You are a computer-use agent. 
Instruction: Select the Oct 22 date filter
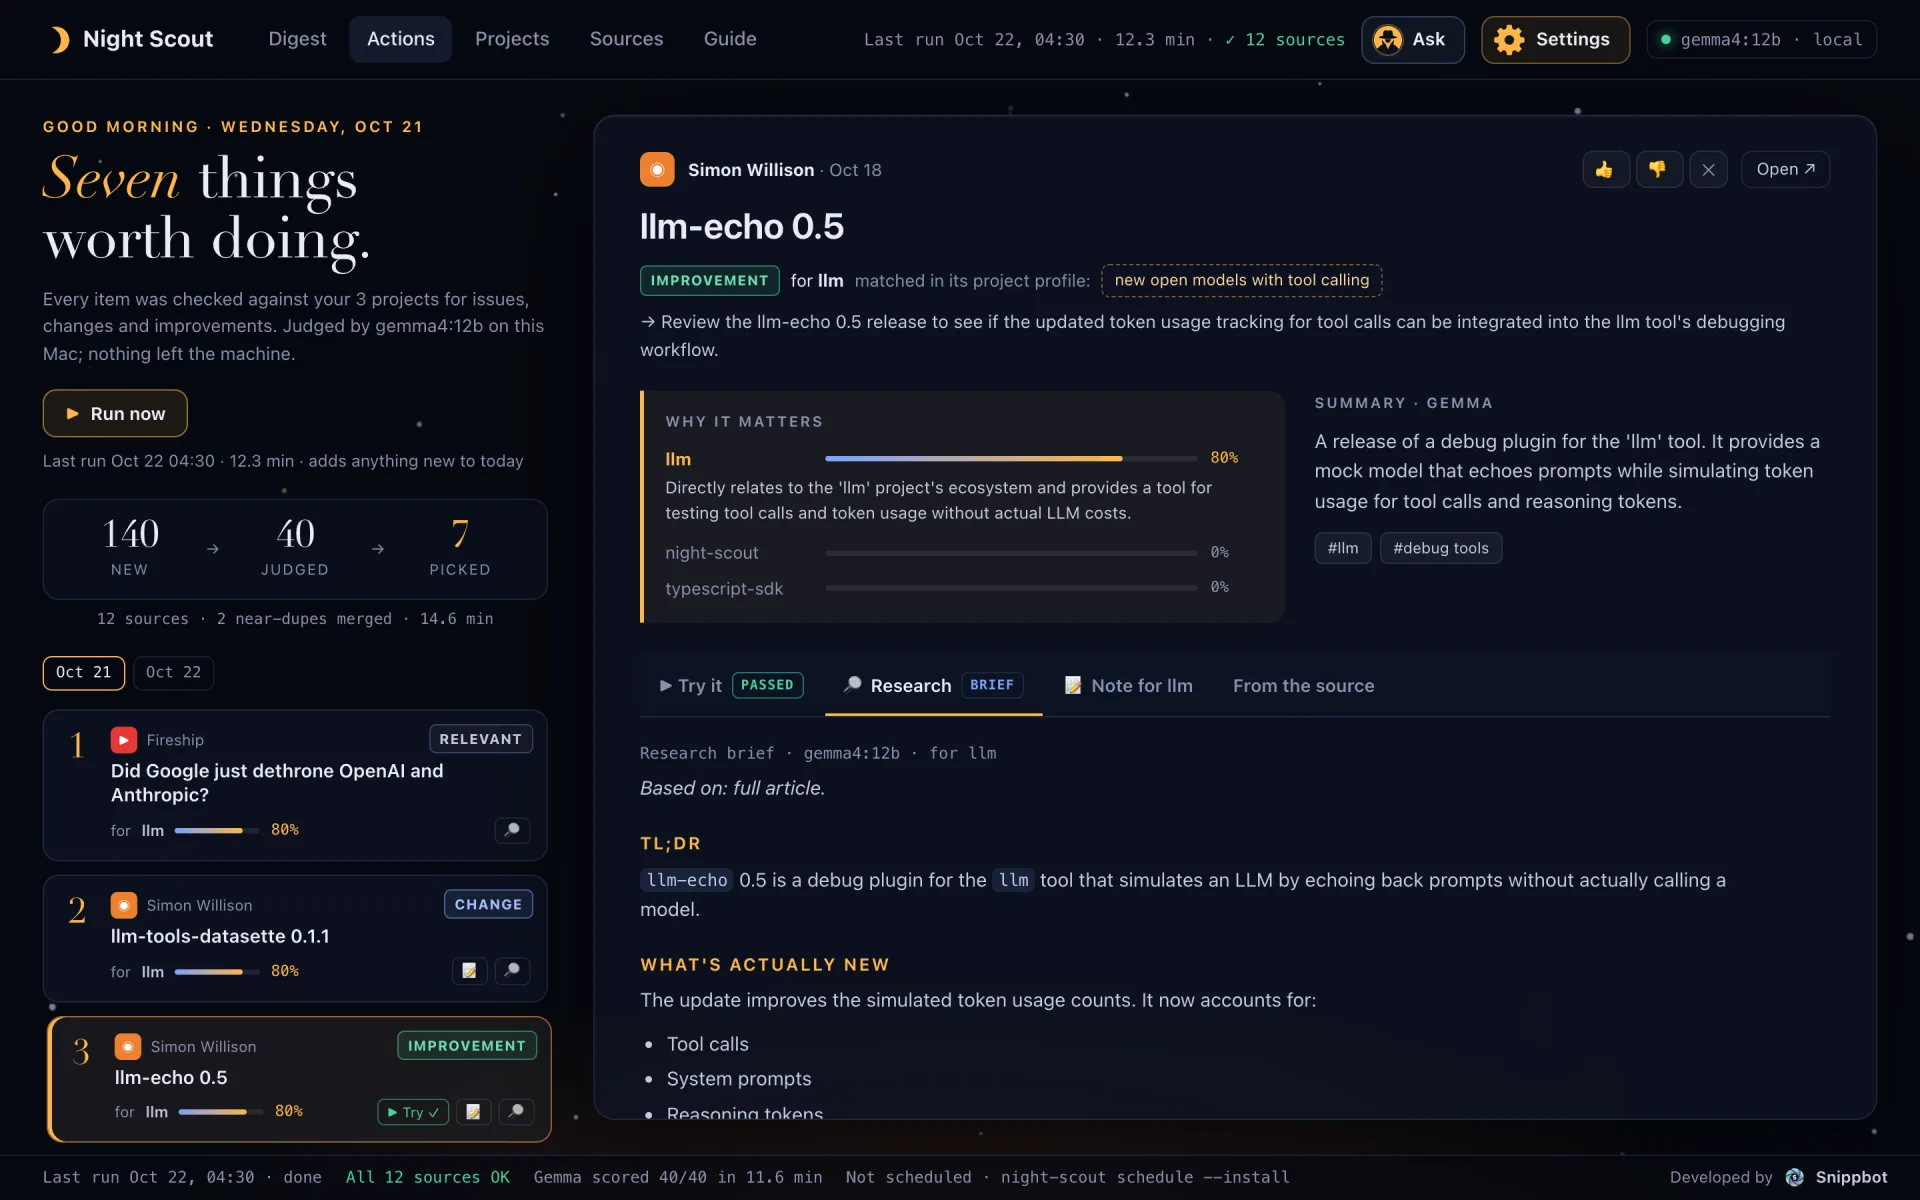(174, 673)
